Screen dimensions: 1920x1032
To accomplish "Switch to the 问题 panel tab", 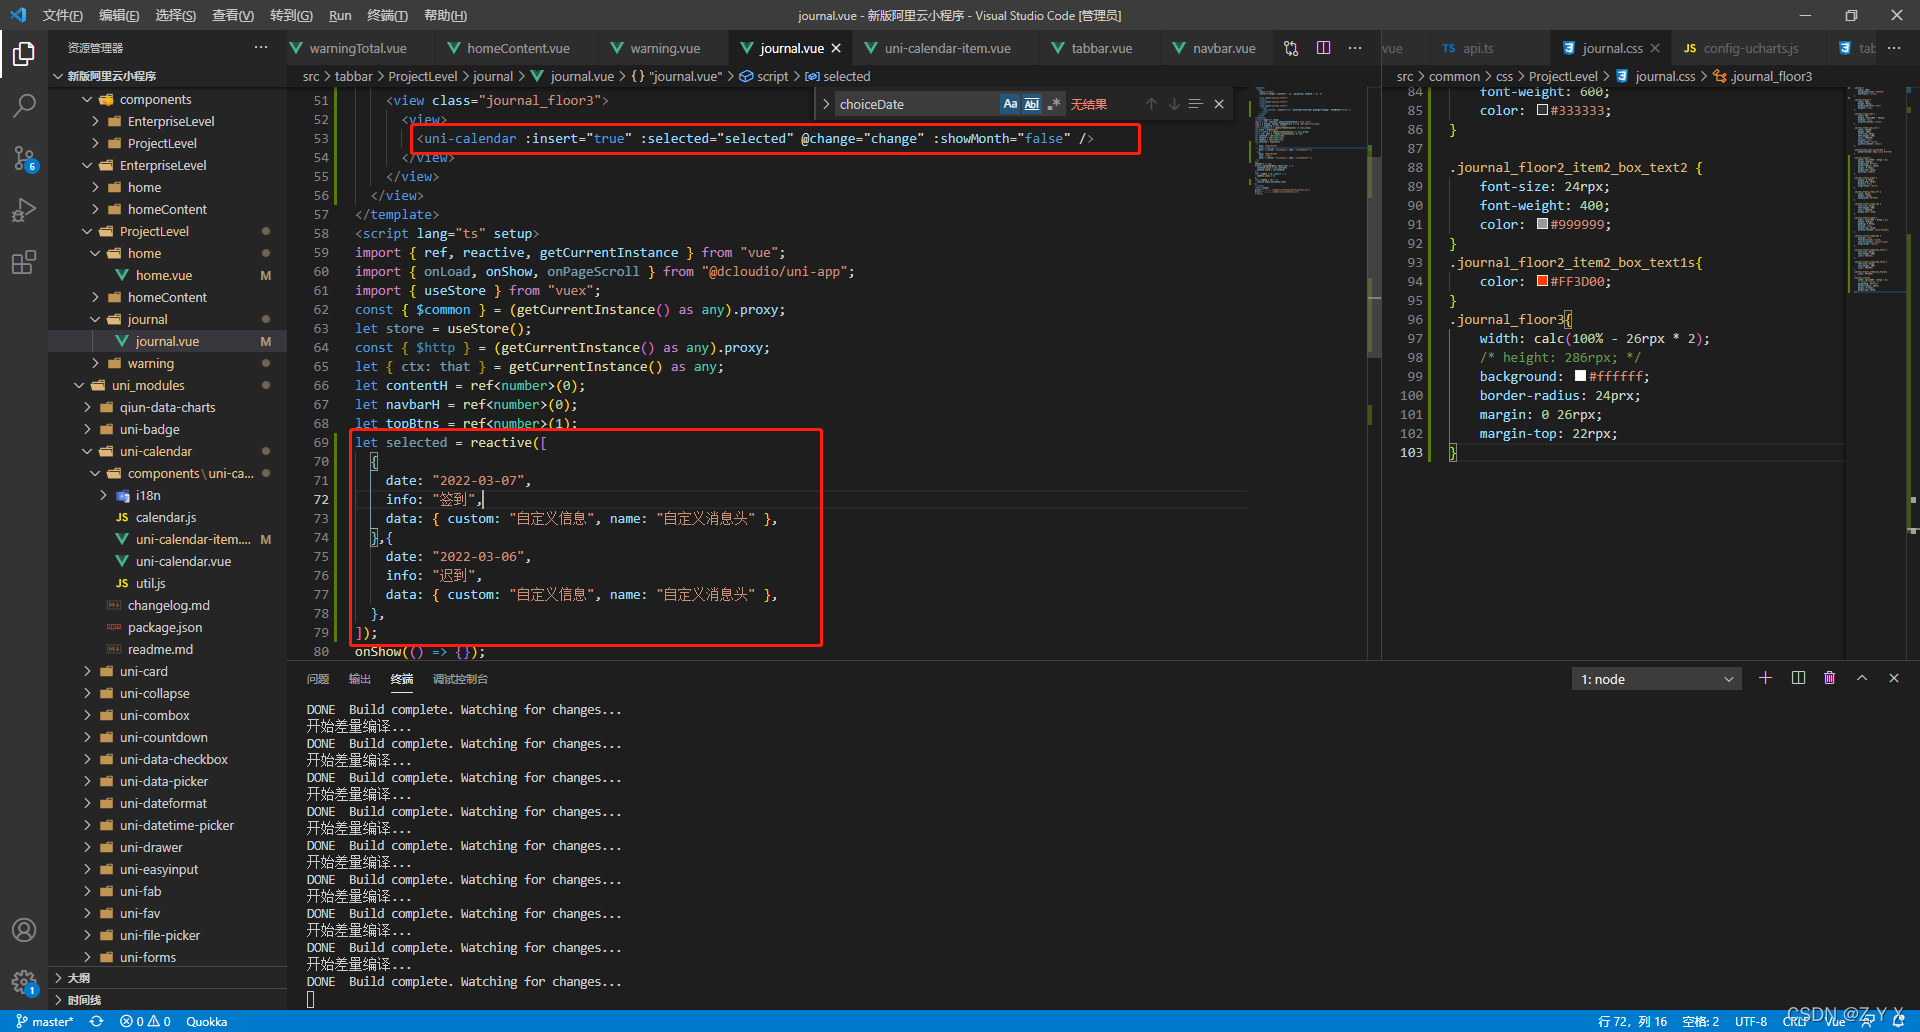I will coord(318,679).
